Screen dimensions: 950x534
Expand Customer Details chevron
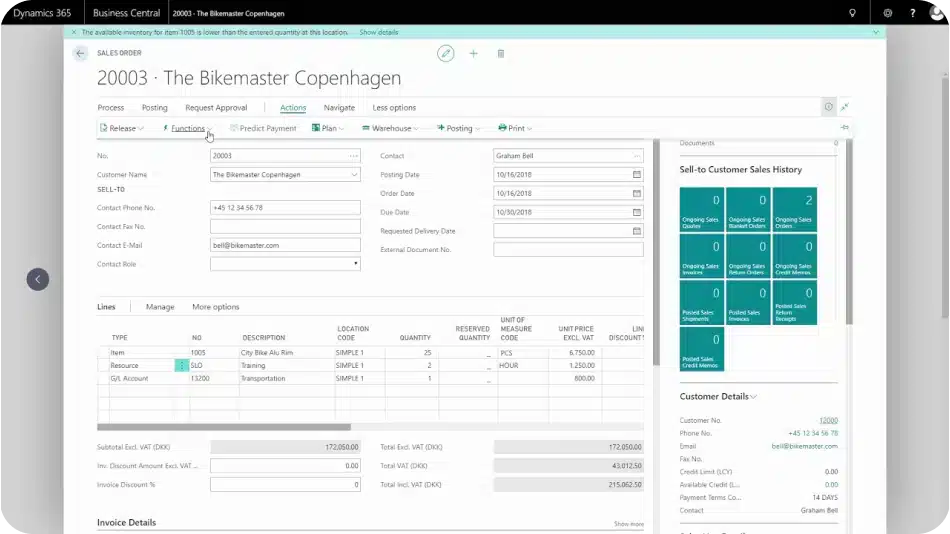pos(754,397)
